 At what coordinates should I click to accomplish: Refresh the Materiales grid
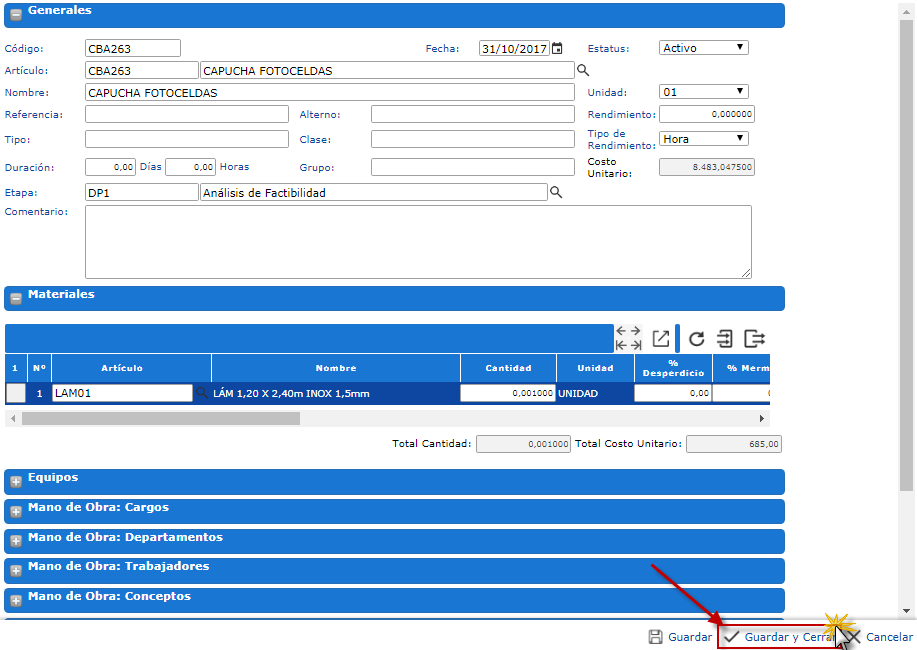point(697,338)
